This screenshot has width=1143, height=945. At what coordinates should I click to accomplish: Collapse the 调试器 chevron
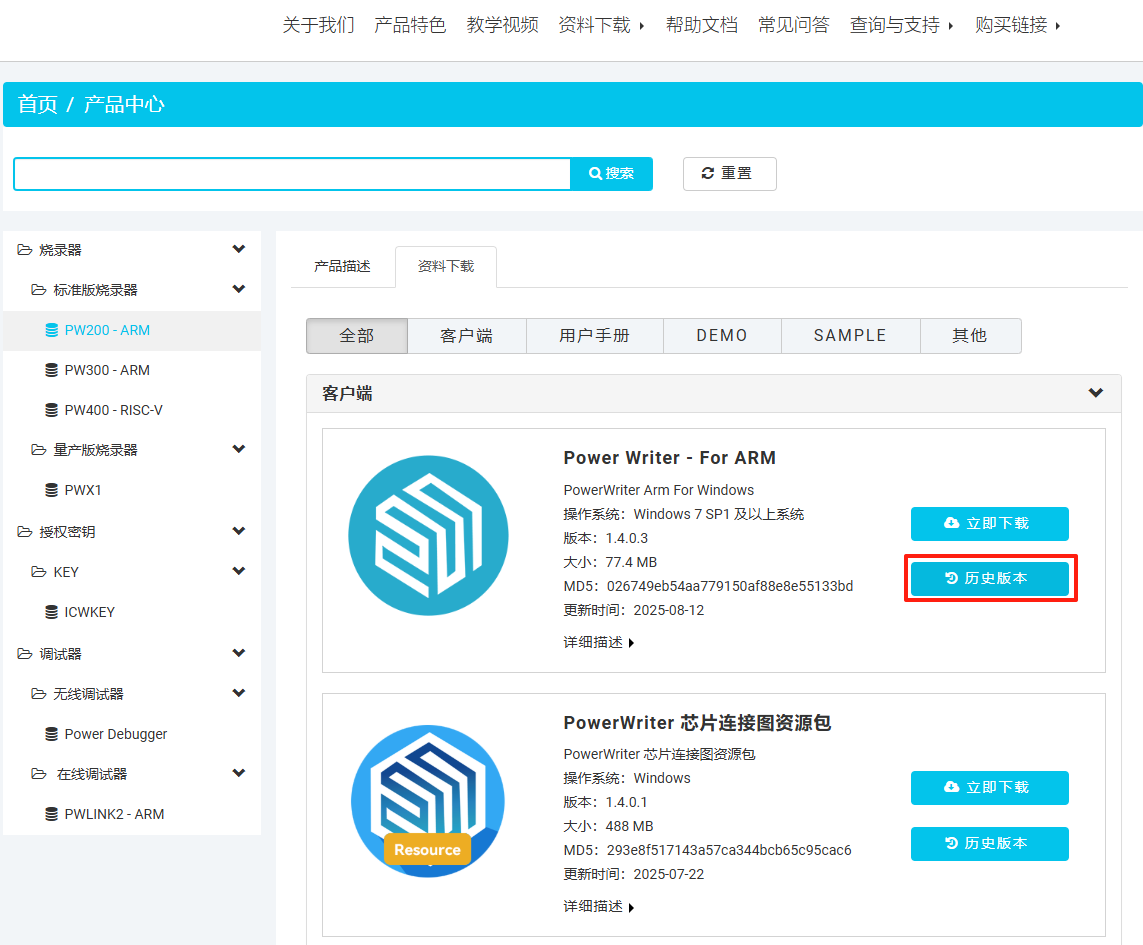[x=238, y=653]
